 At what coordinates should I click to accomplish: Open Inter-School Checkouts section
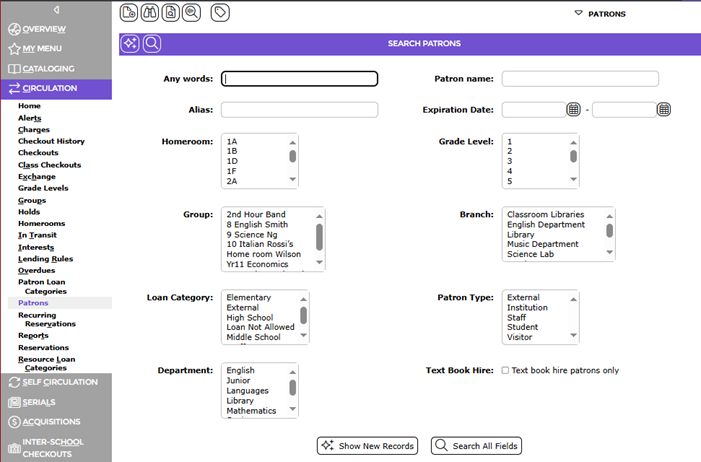(x=46, y=448)
